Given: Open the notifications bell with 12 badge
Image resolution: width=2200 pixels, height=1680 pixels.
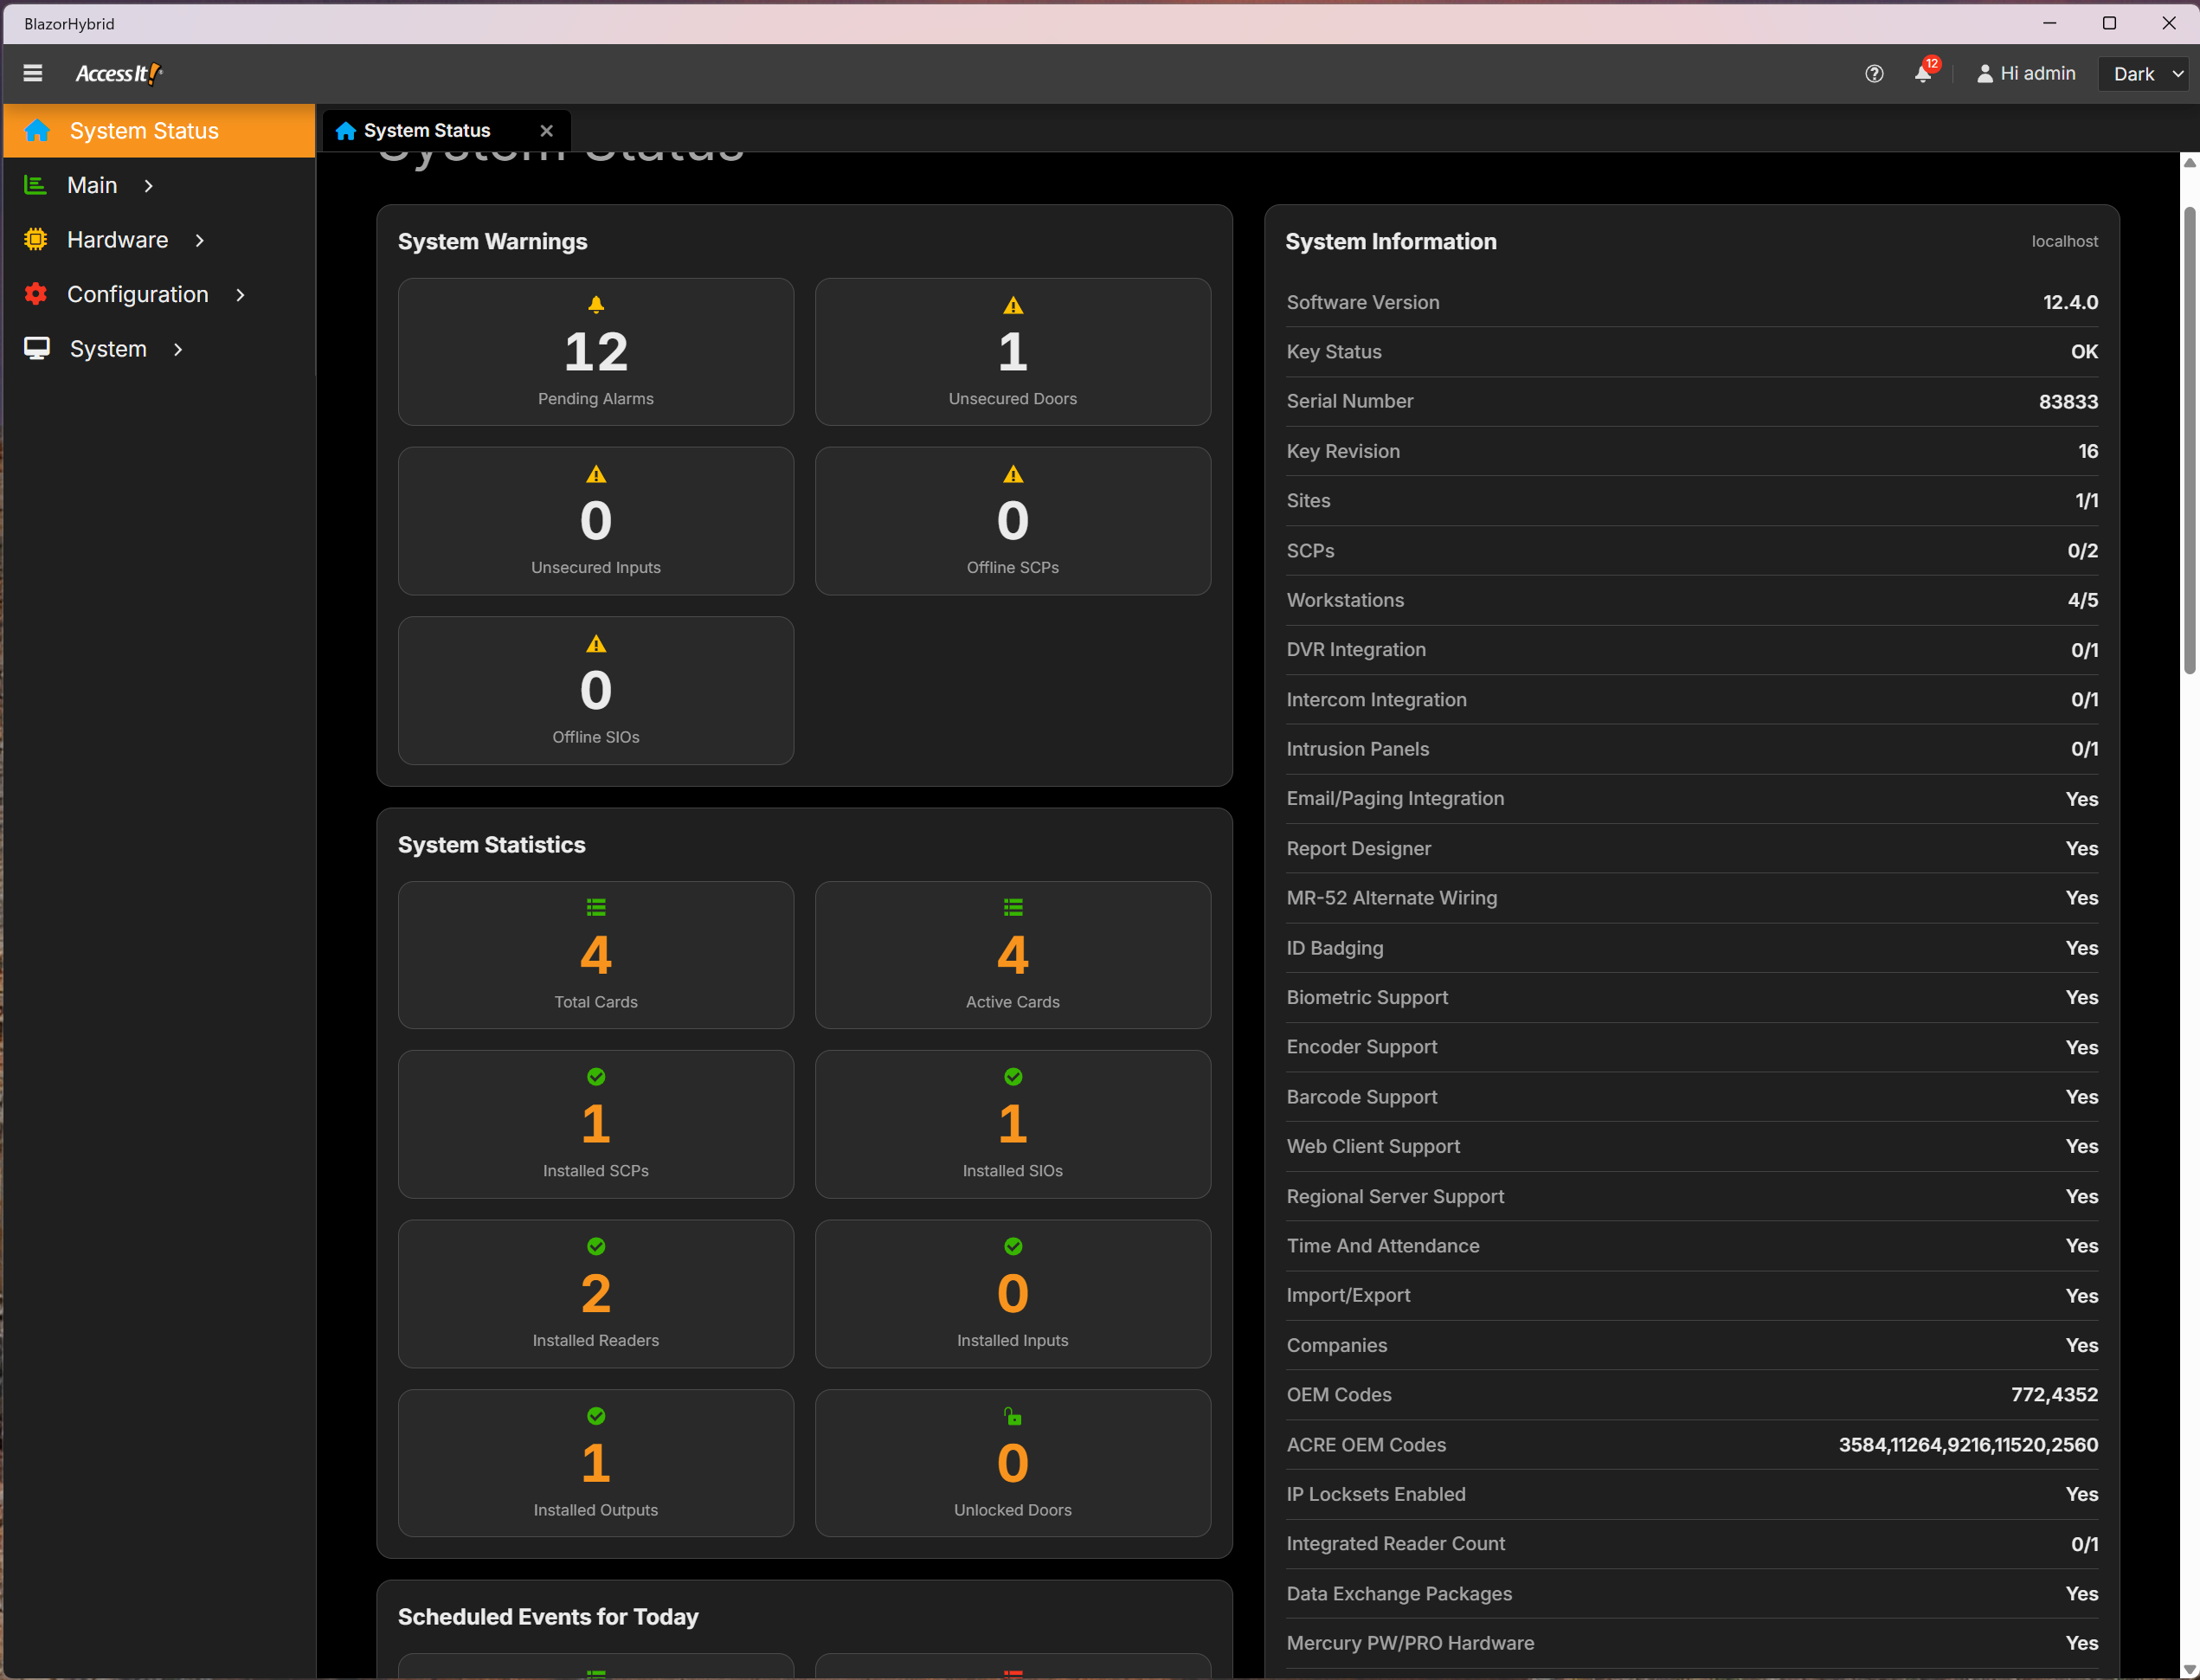Looking at the screenshot, I should click(x=1924, y=72).
